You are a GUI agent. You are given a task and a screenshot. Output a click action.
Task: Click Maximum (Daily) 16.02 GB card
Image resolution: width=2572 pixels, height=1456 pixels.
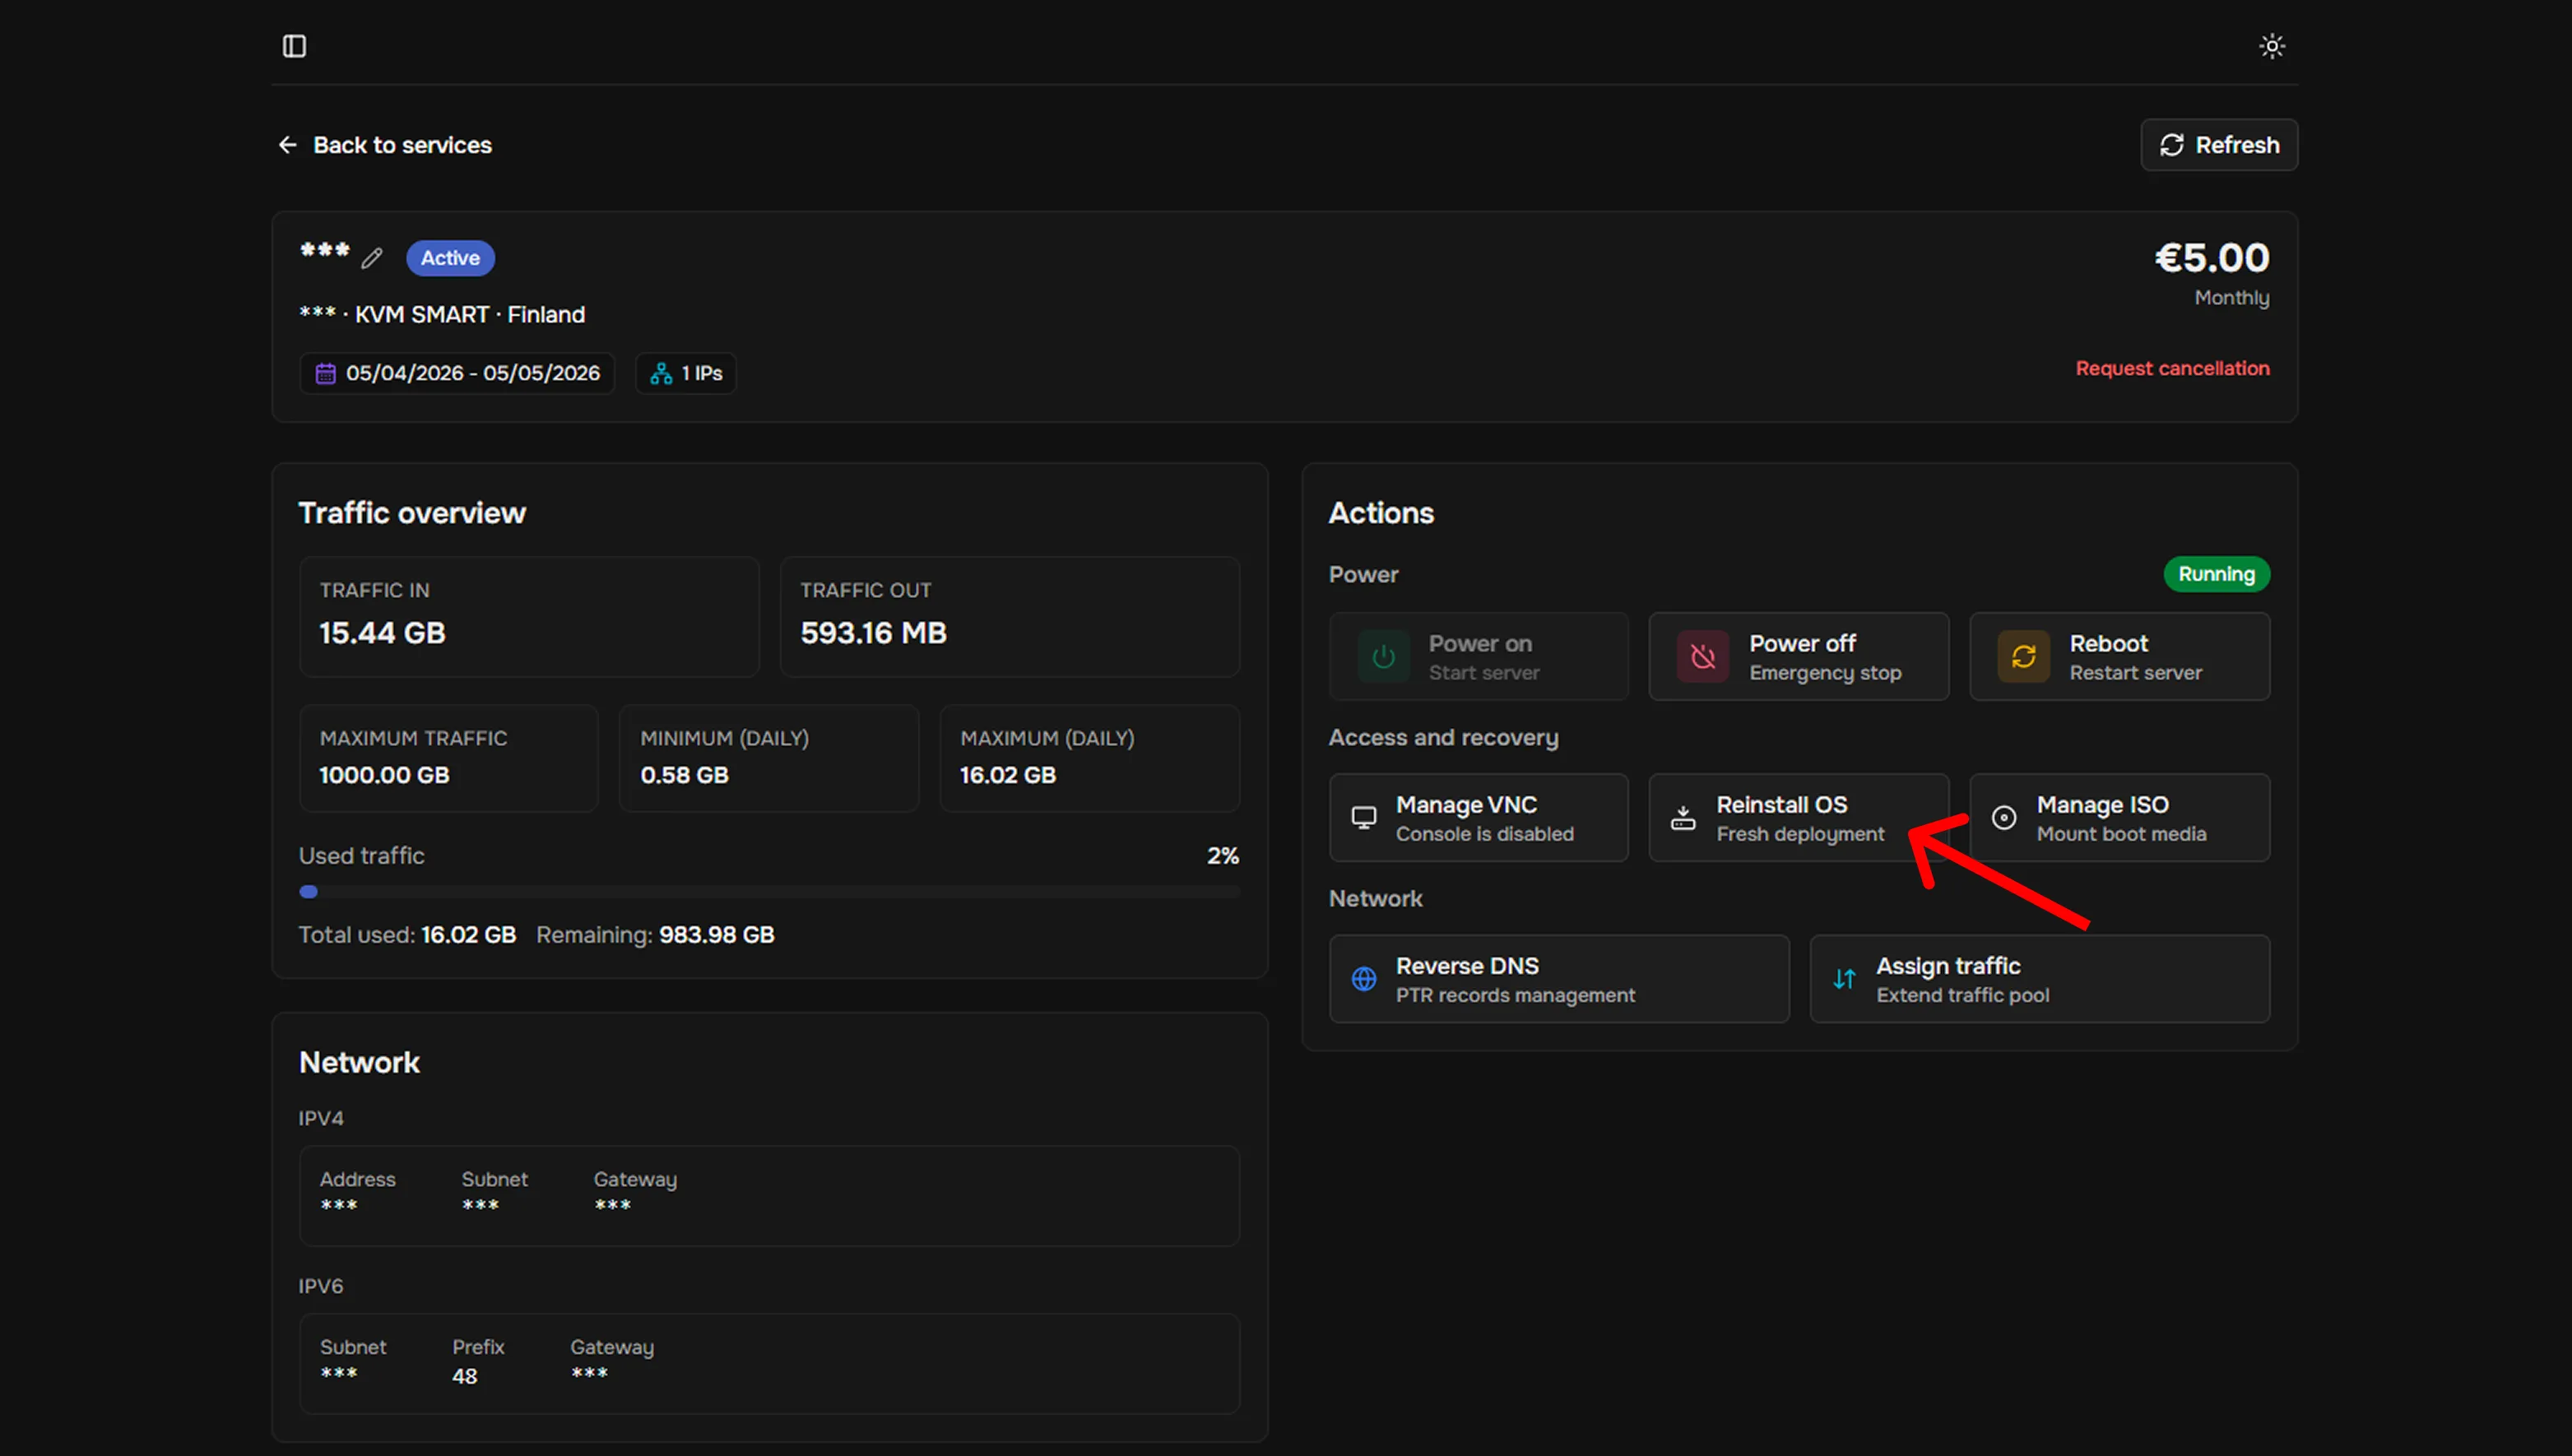pos(1089,758)
